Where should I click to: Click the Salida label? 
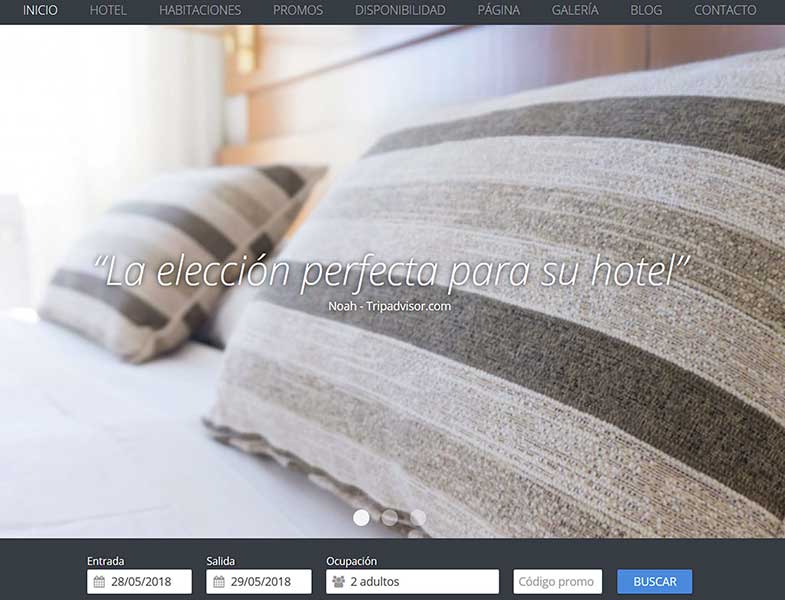click(x=220, y=561)
